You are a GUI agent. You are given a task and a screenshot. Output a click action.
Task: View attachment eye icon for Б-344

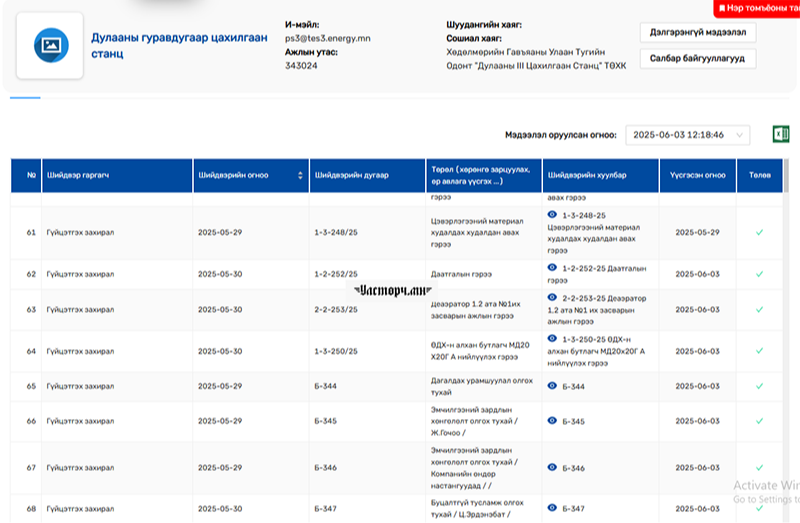coord(552,386)
